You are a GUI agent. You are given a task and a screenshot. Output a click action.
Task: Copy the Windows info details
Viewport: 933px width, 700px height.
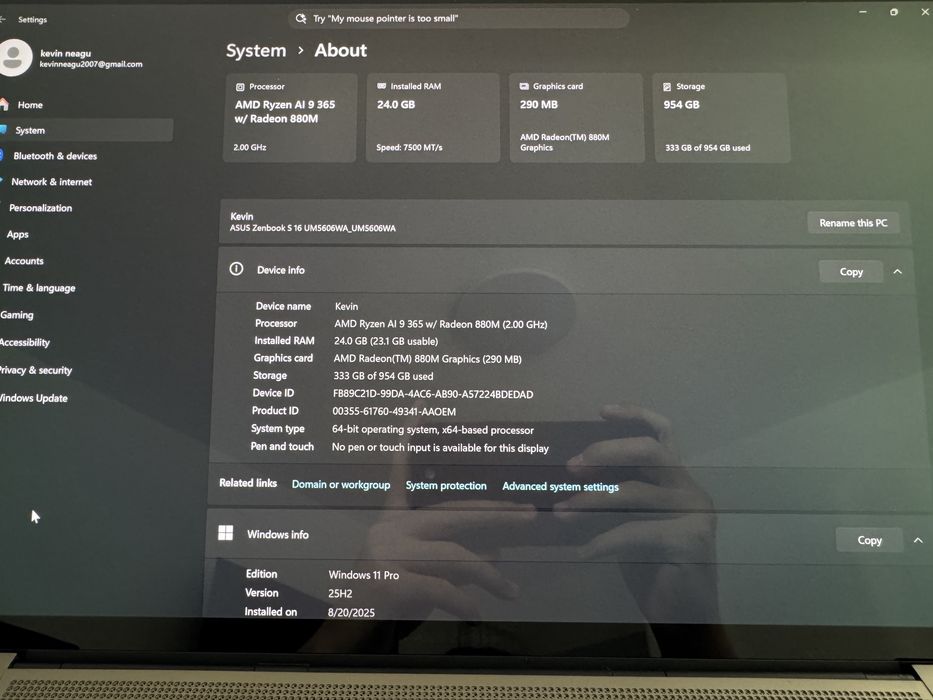coord(869,540)
